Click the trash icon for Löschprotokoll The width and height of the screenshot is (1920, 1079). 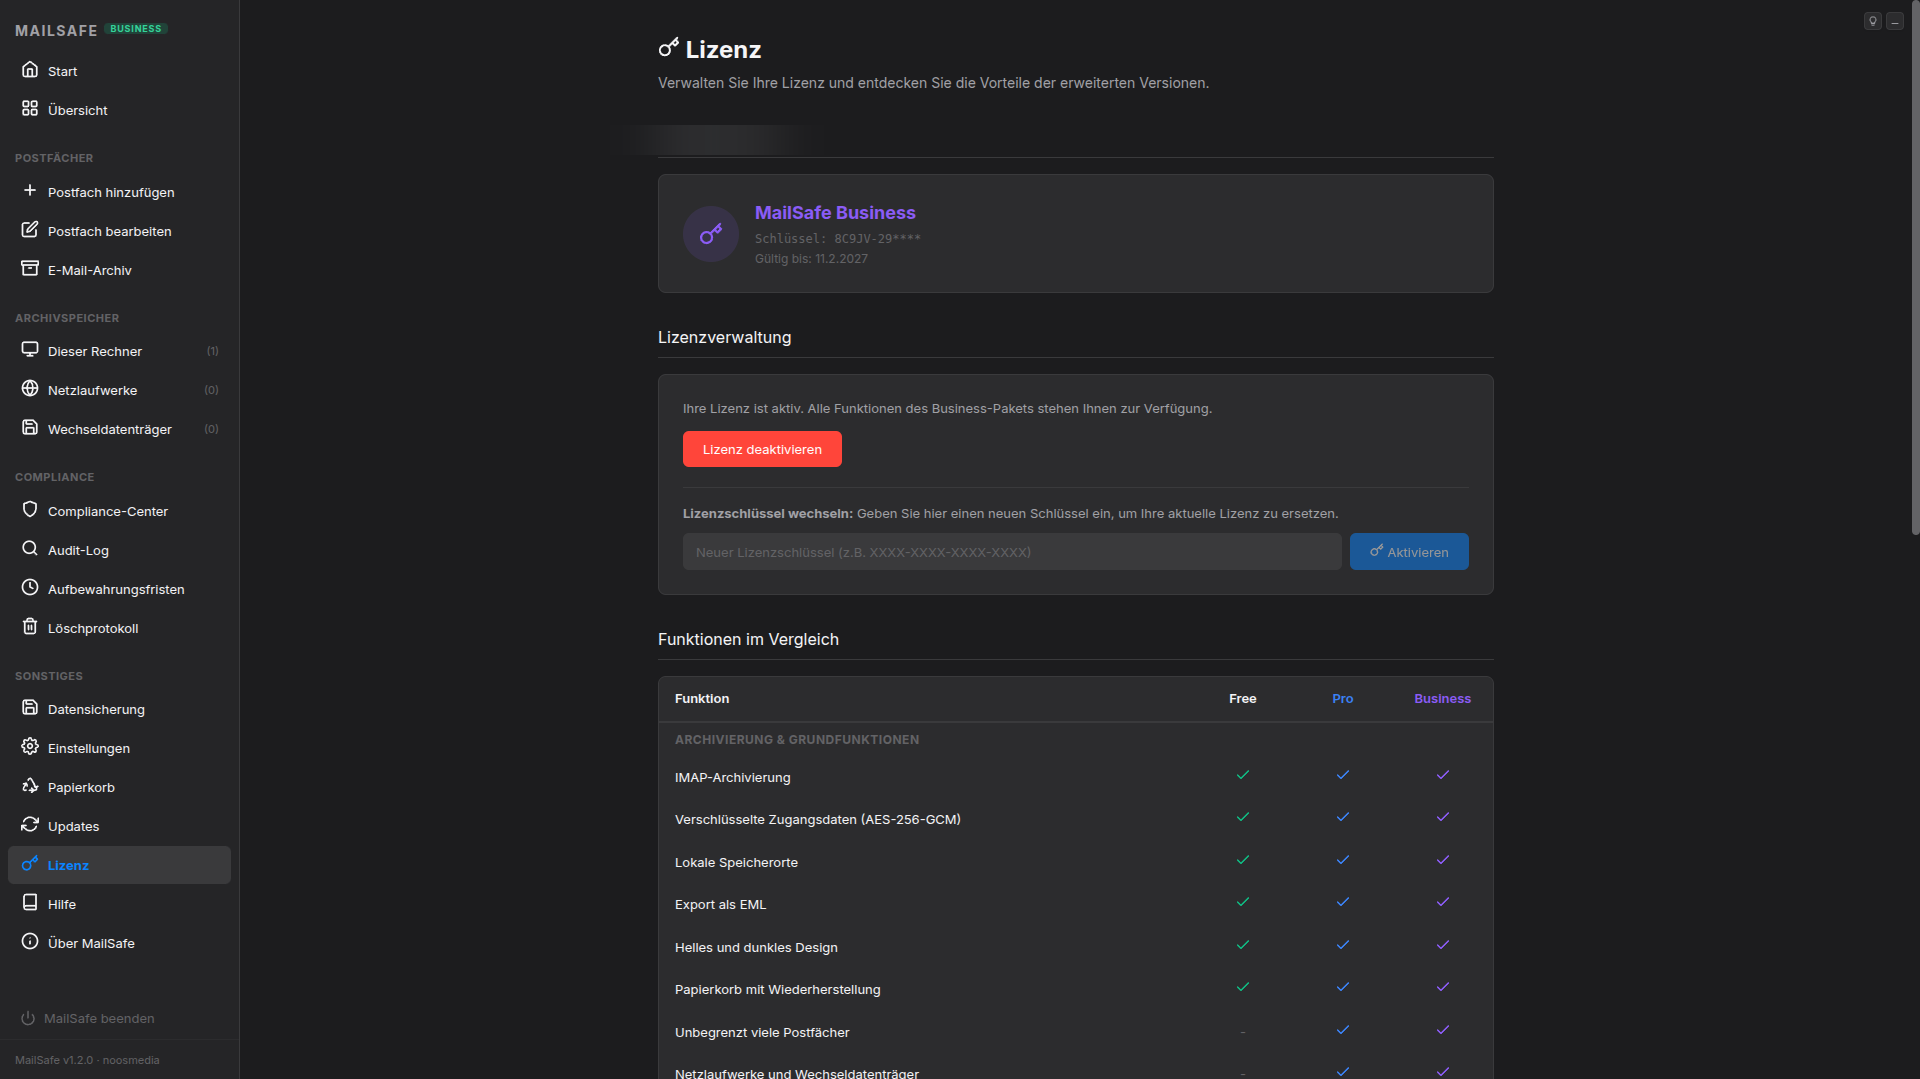[30, 627]
